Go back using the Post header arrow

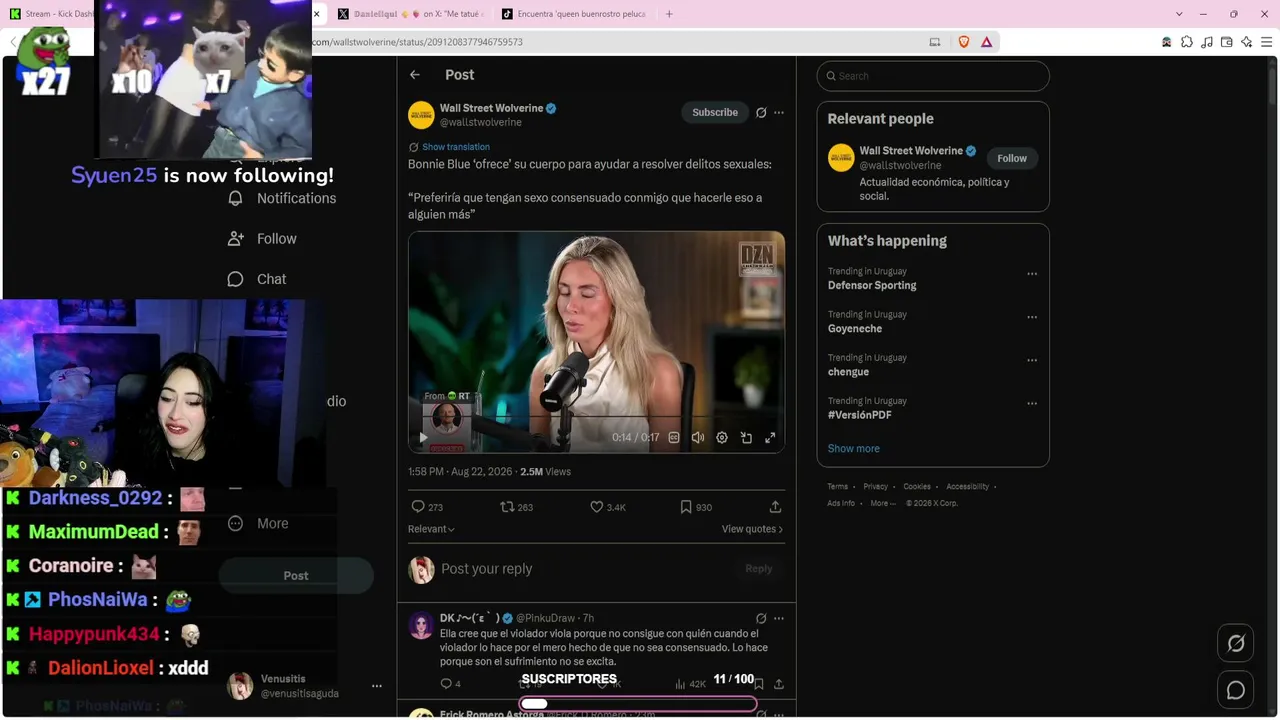(415, 75)
